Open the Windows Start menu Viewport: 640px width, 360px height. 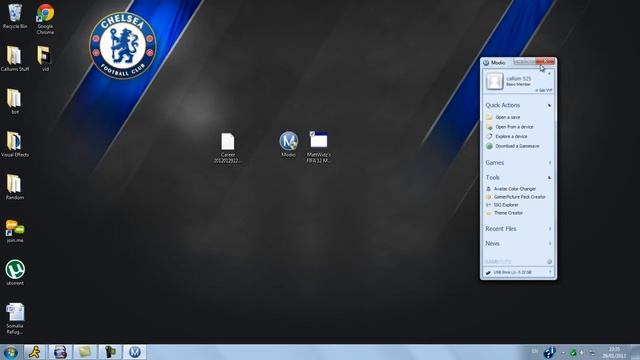pos(10,352)
